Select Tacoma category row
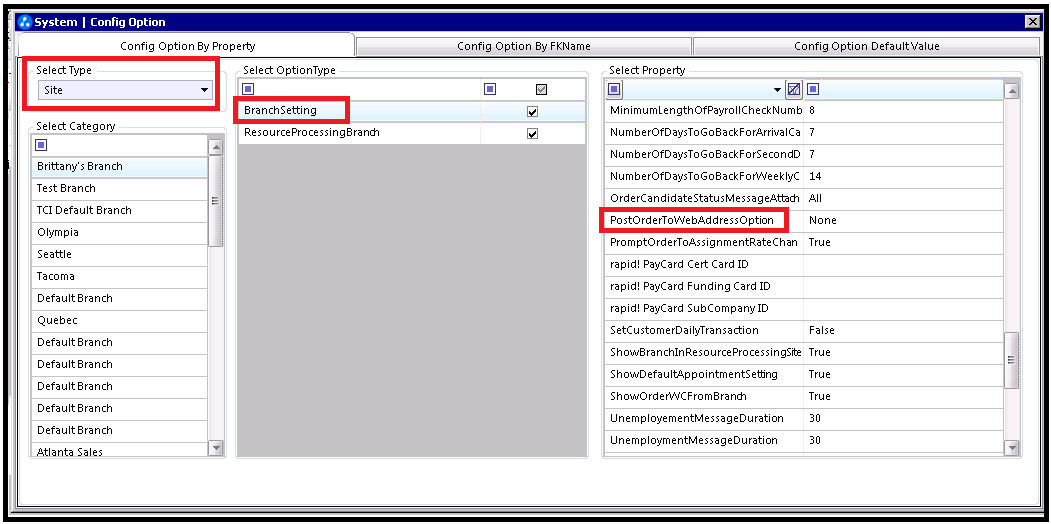The image size is (1051, 524). pos(120,277)
